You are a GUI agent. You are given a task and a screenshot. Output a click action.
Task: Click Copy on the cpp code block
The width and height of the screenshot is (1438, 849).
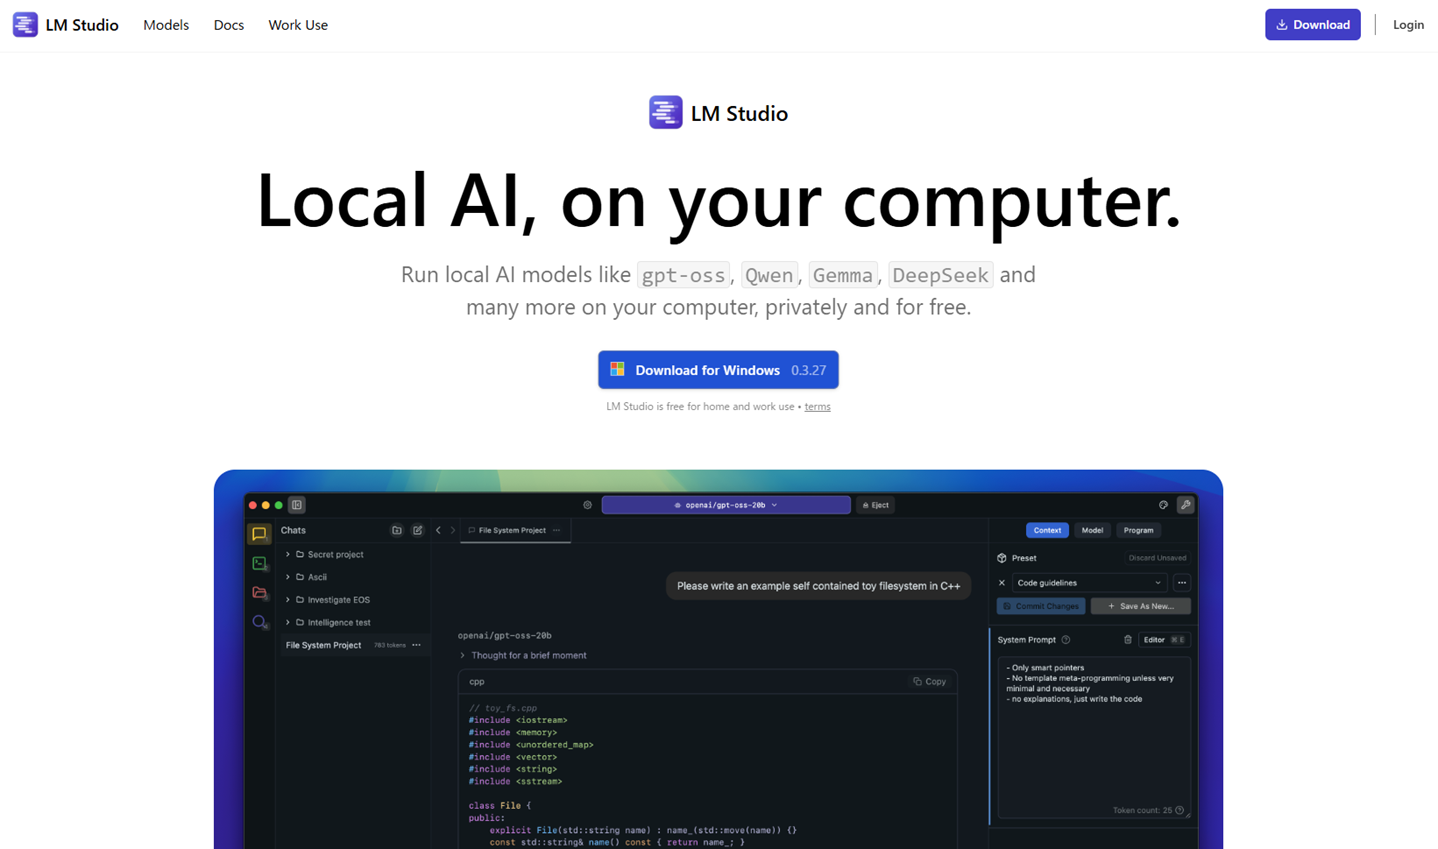tap(929, 682)
